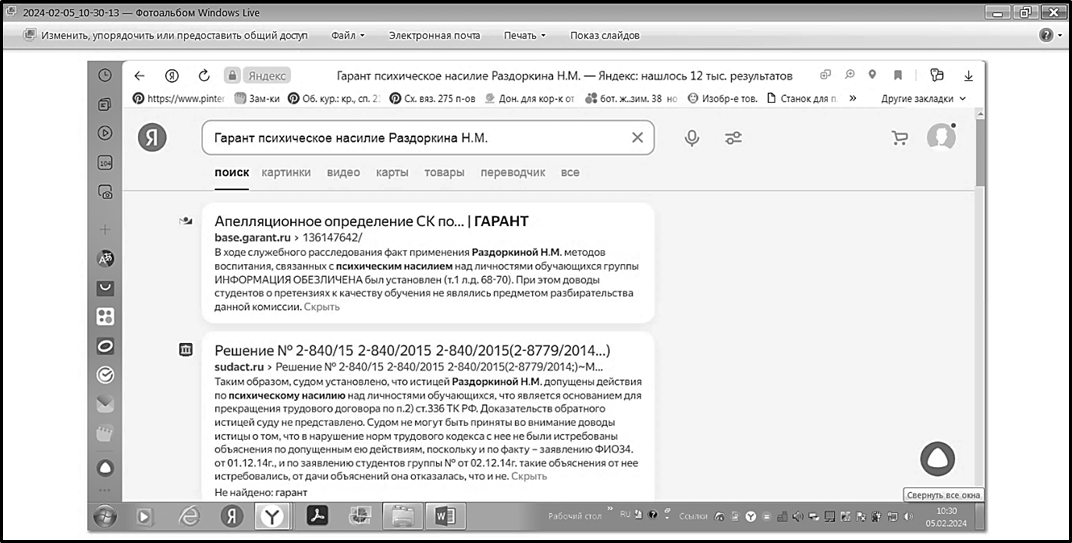Switch to the видео tab

343,172
